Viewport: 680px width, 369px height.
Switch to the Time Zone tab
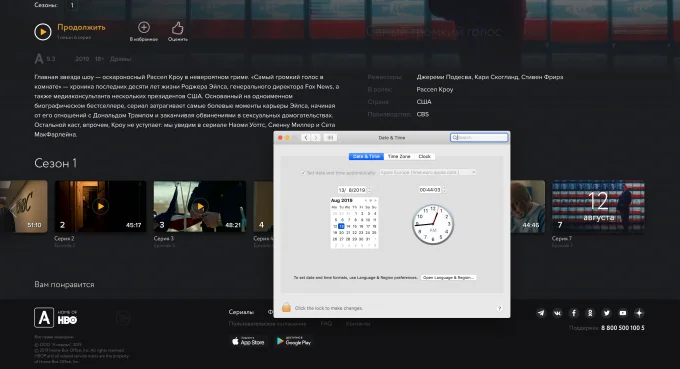coord(399,156)
